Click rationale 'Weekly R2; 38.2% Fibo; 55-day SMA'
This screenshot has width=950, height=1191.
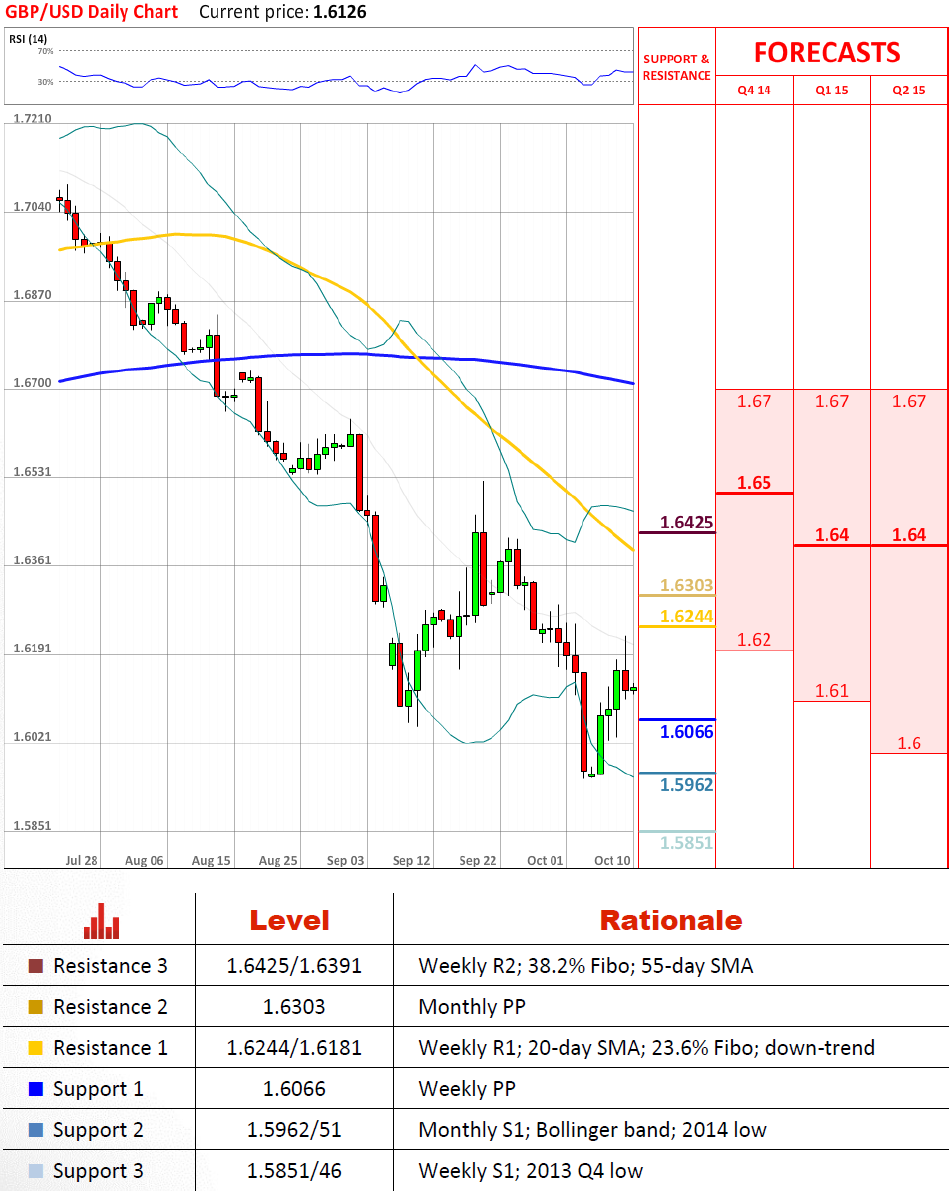[585, 966]
